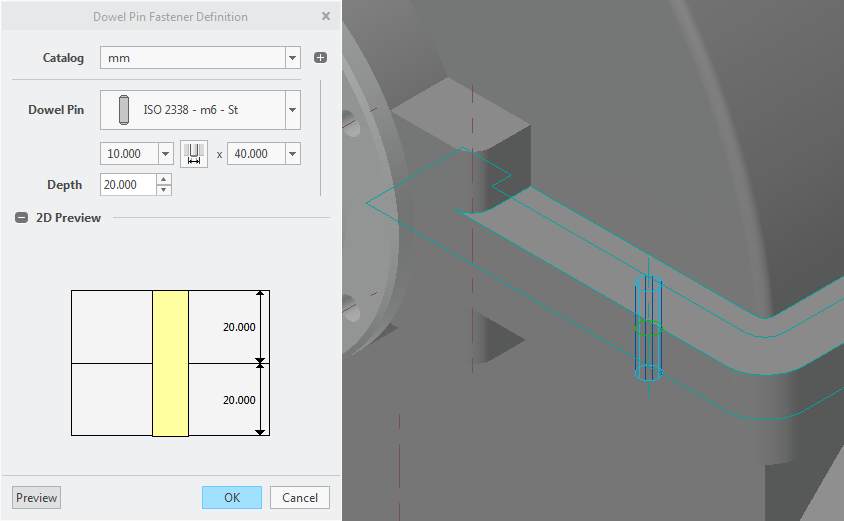Click the upper 20.000 dimension in the preview
This screenshot has height=521, width=844.
(x=239, y=327)
